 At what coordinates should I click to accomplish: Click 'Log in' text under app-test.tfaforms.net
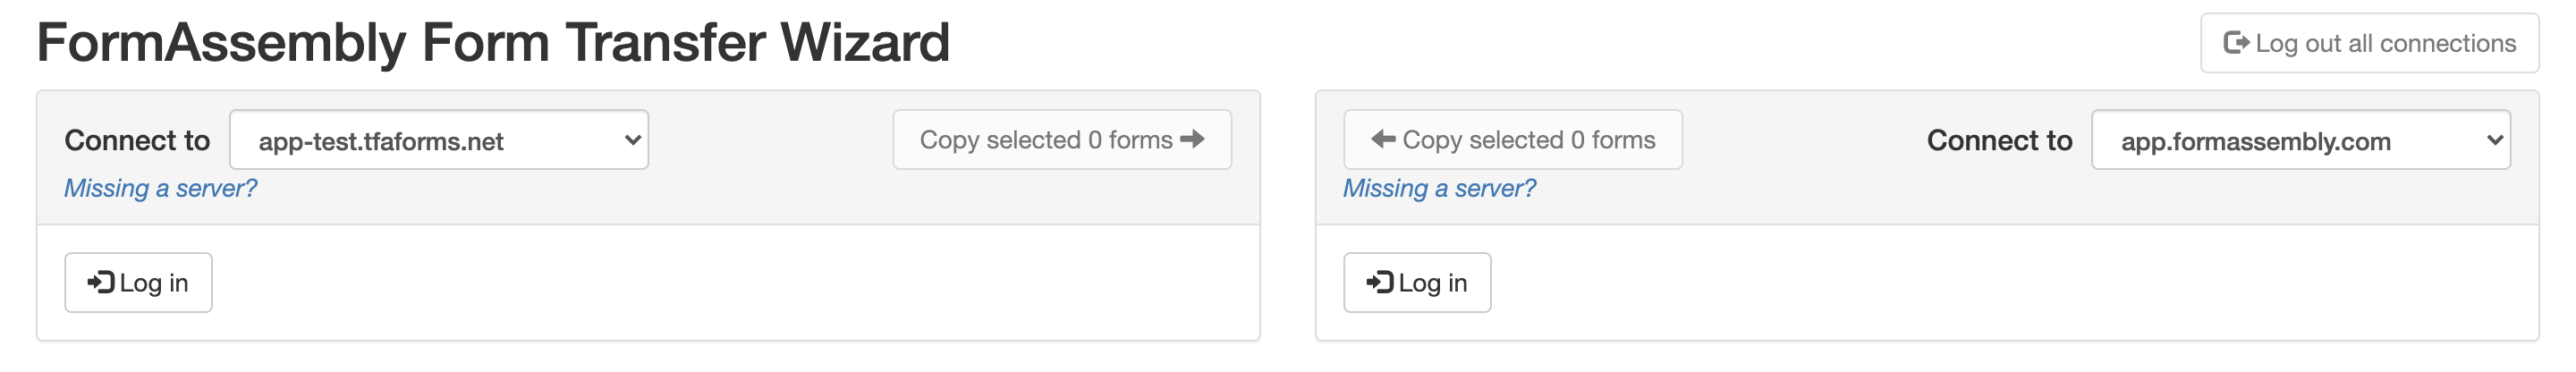[x=153, y=283]
